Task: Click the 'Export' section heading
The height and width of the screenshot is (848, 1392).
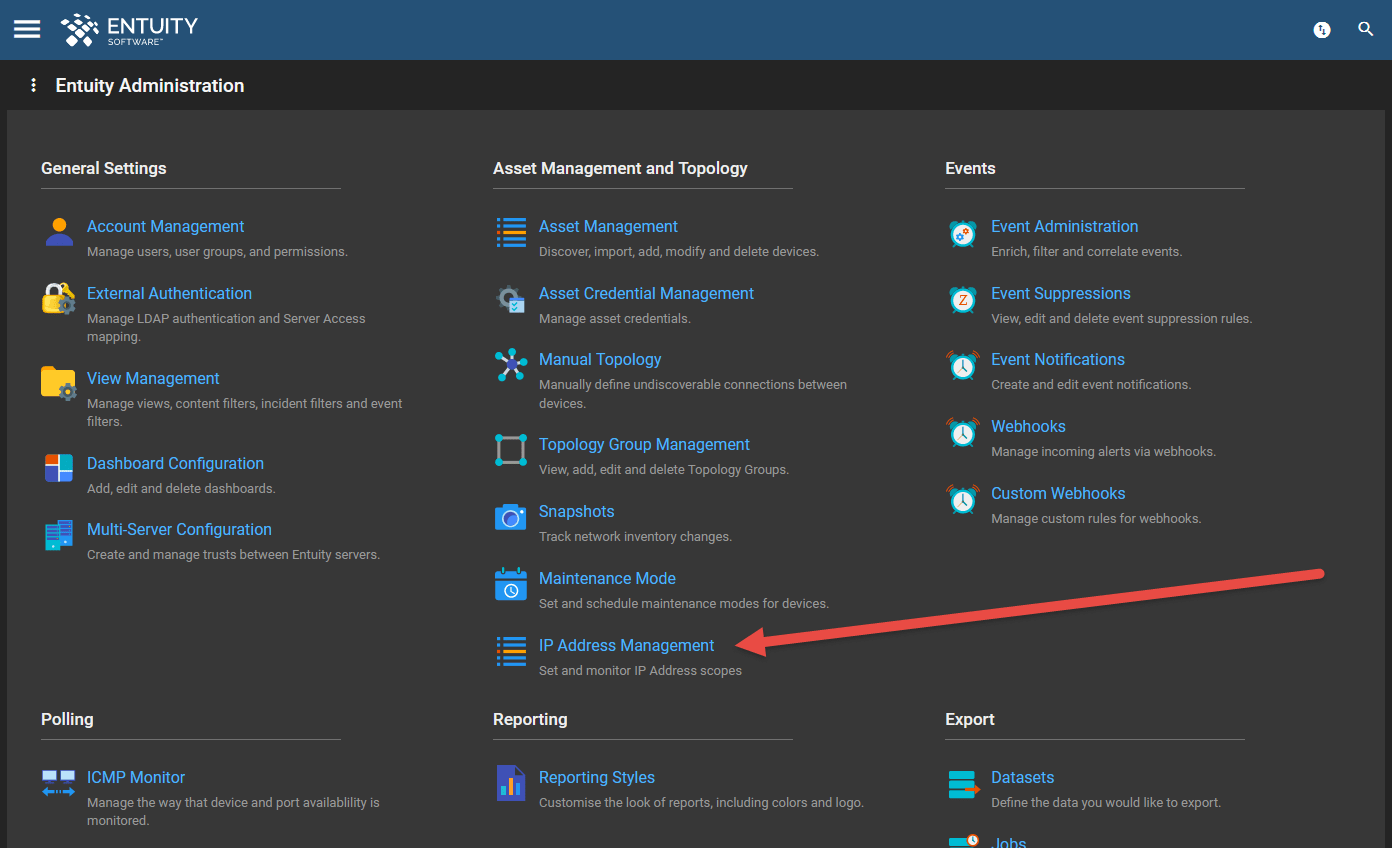Action: click(970, 719)
